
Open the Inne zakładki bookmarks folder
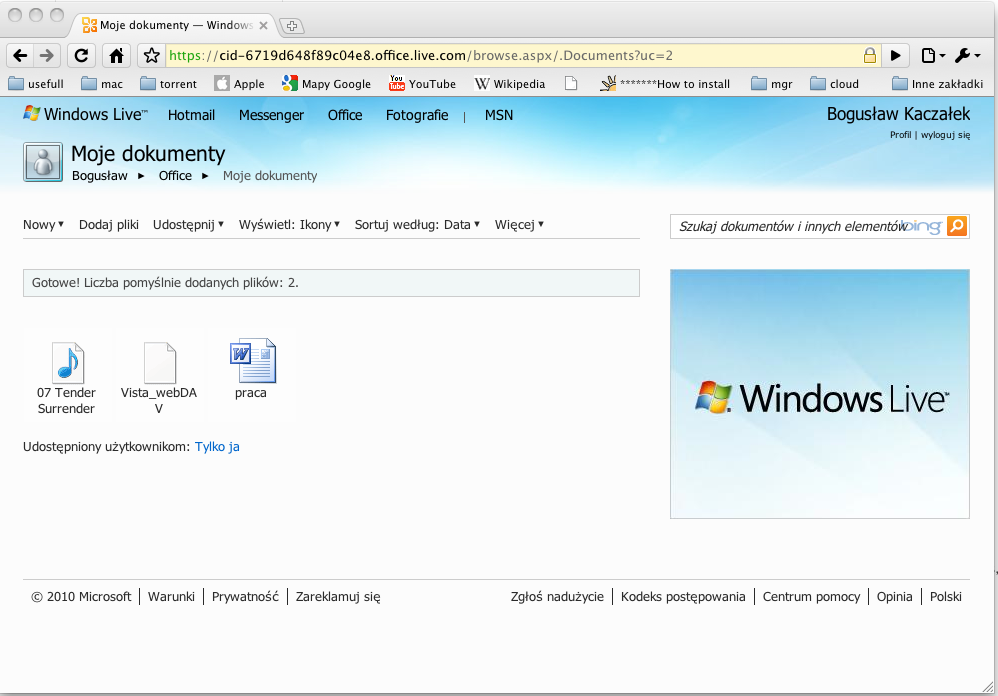937,83
